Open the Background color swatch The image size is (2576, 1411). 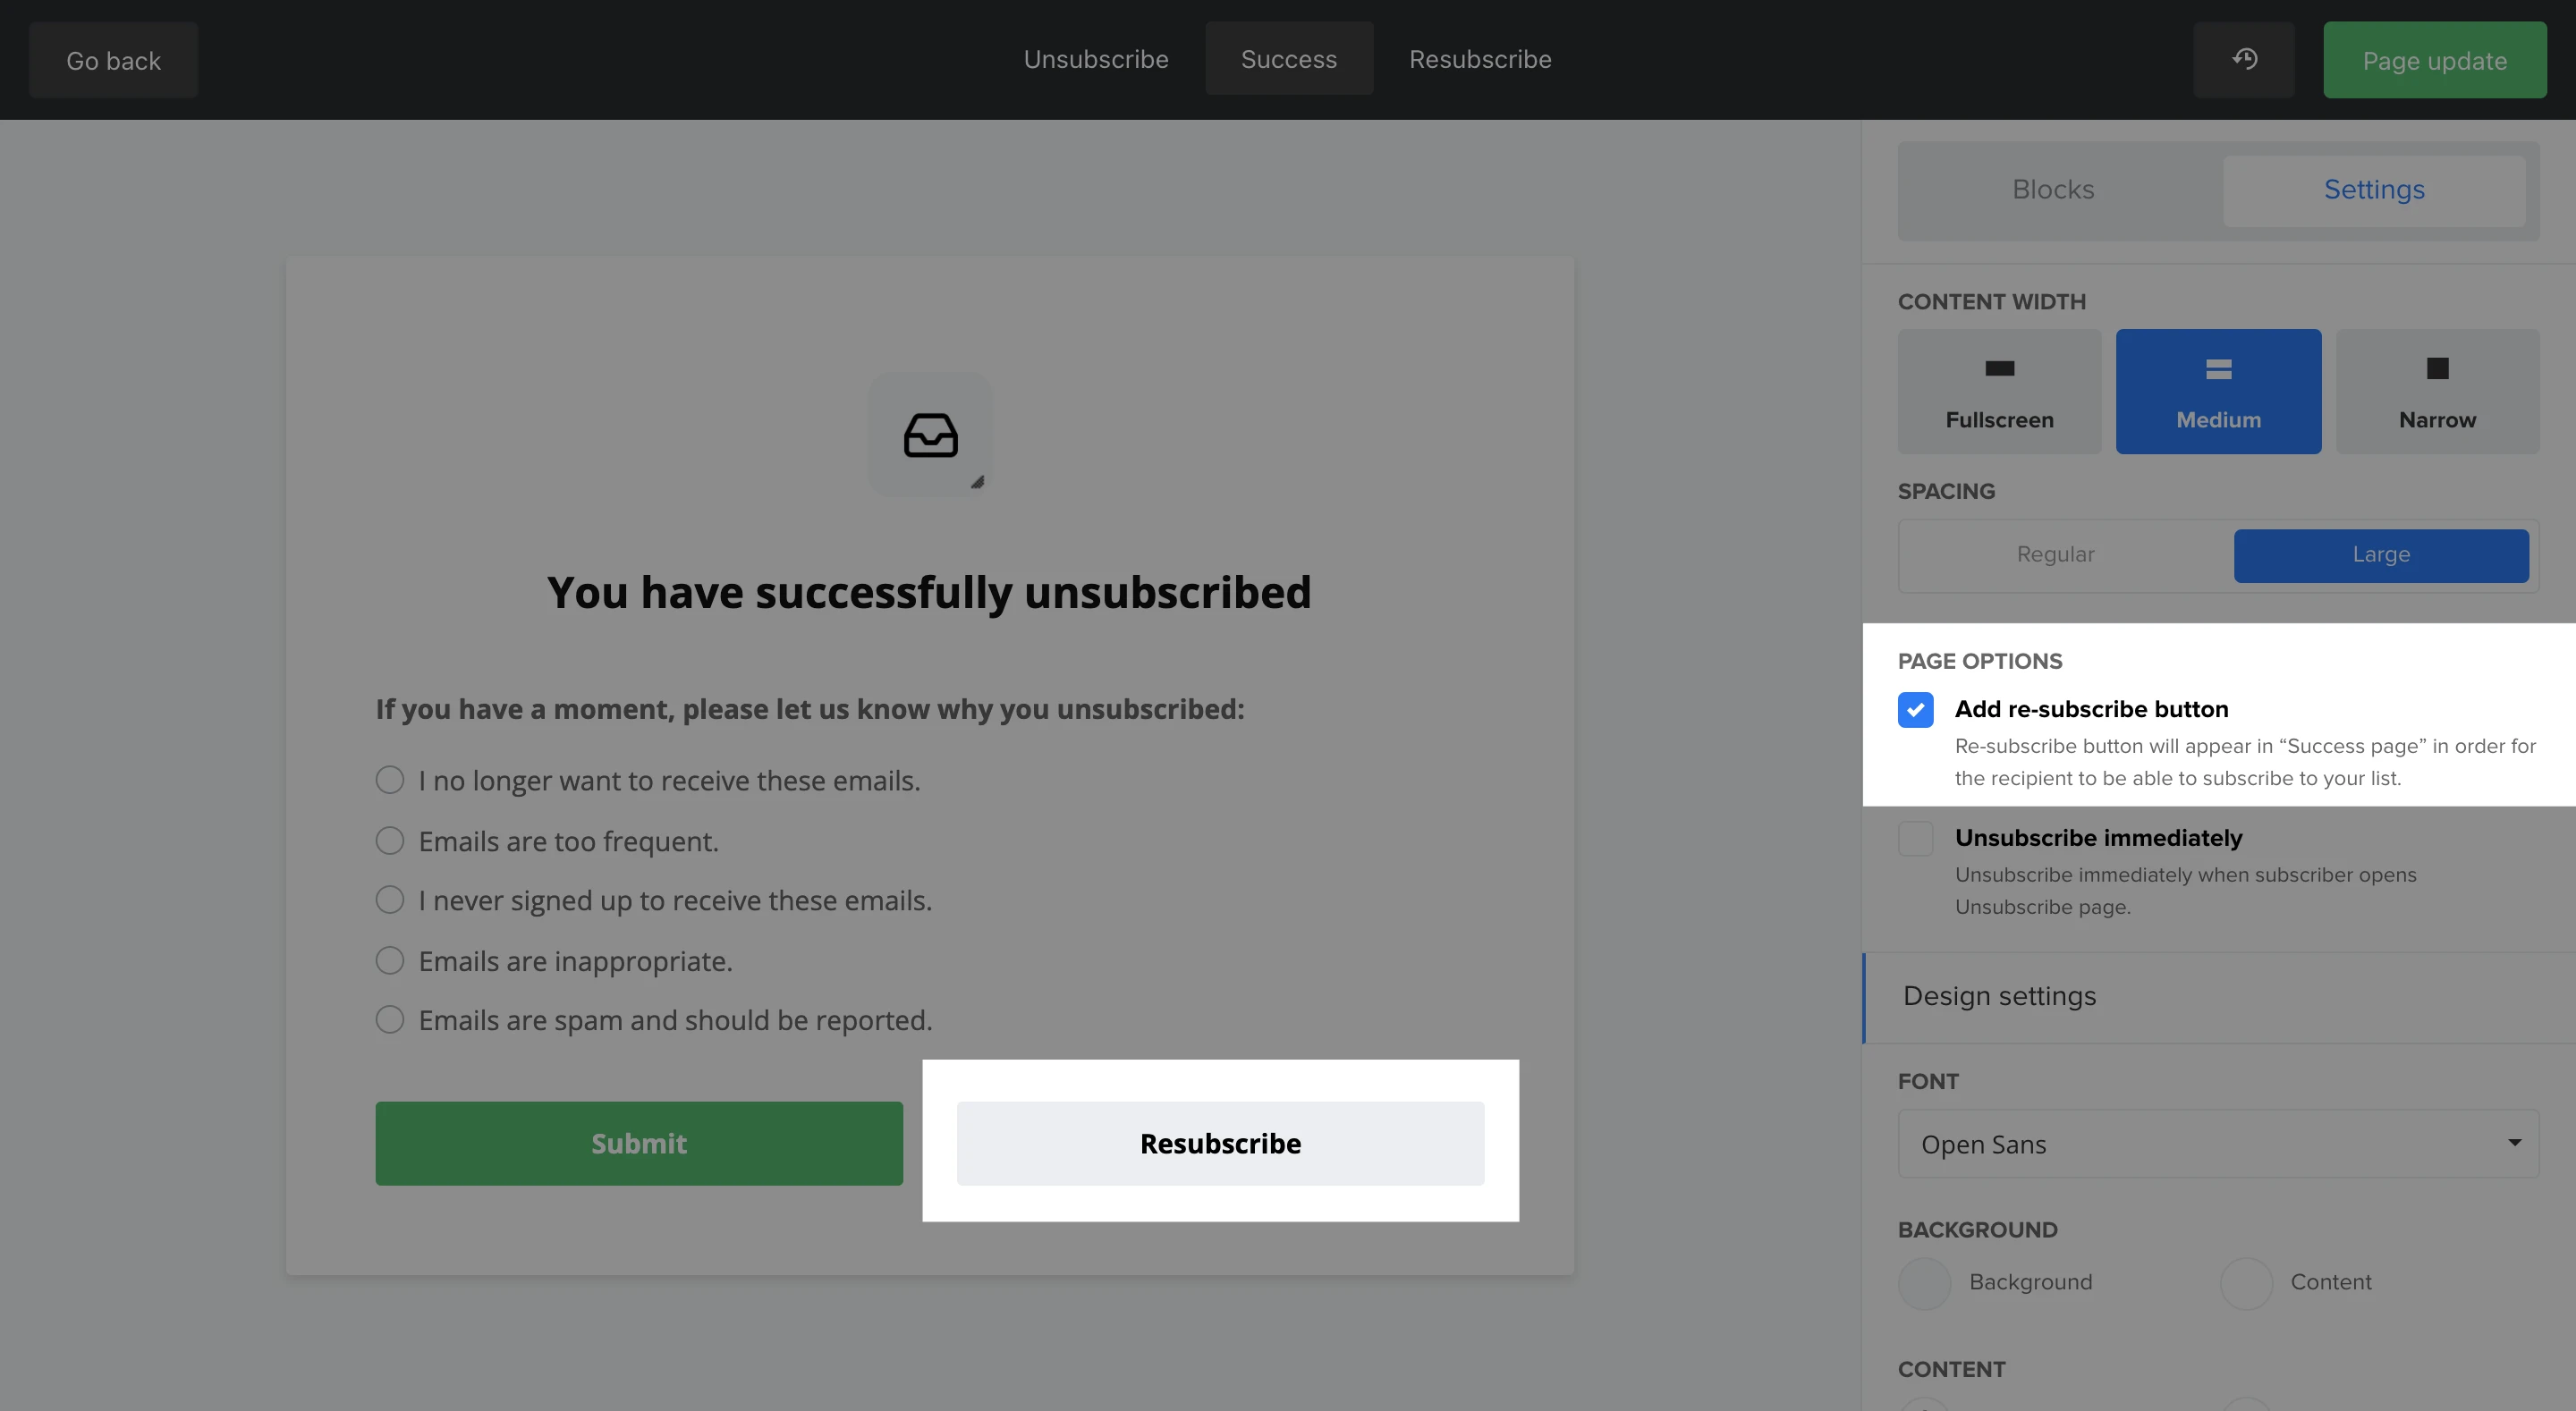pos(1924,1283)
